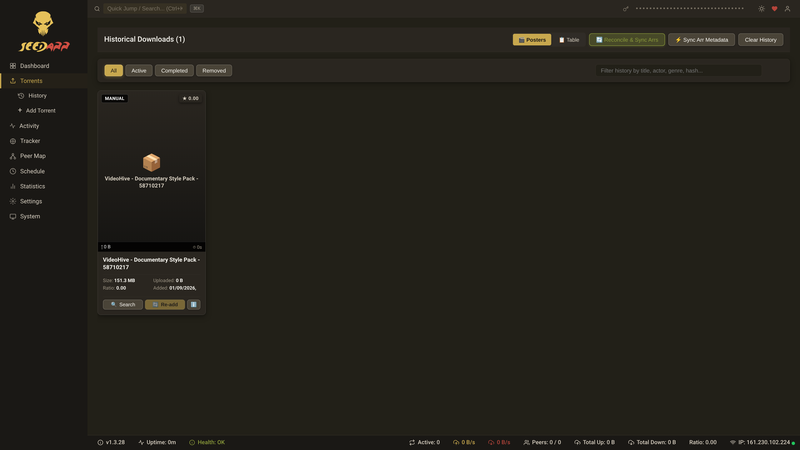
Task: Click the magnifier icon in top bar
Action: pyautogui.click(x=97, y=9)
